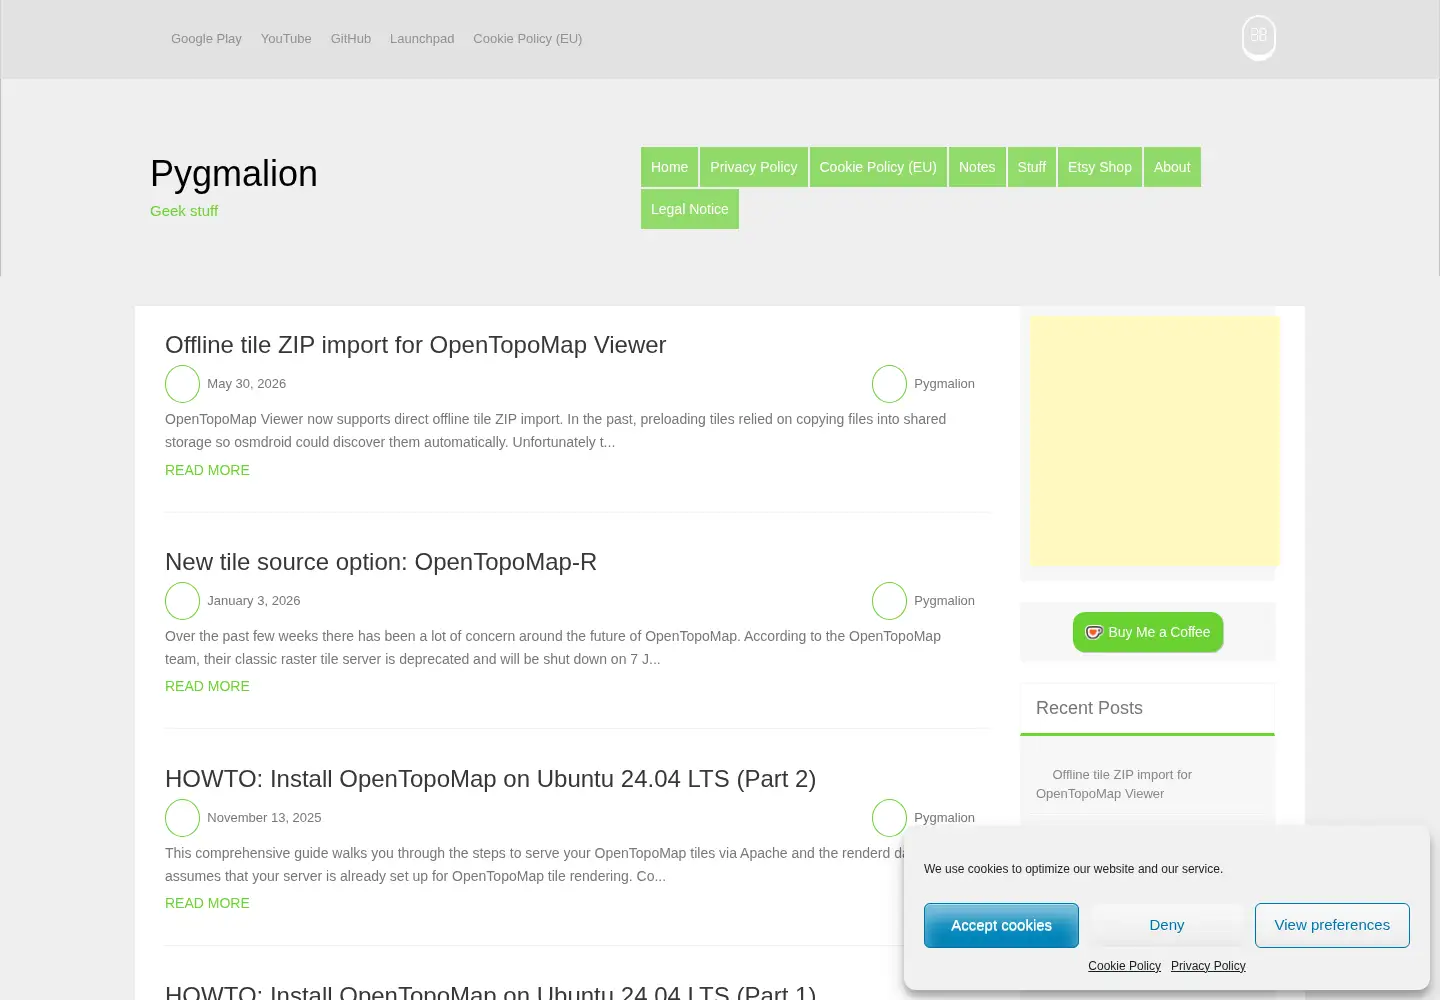The image size is (1440, 1000).
Task: Deny cookies in the consent banner
Action: click(x=1167, y=926)
